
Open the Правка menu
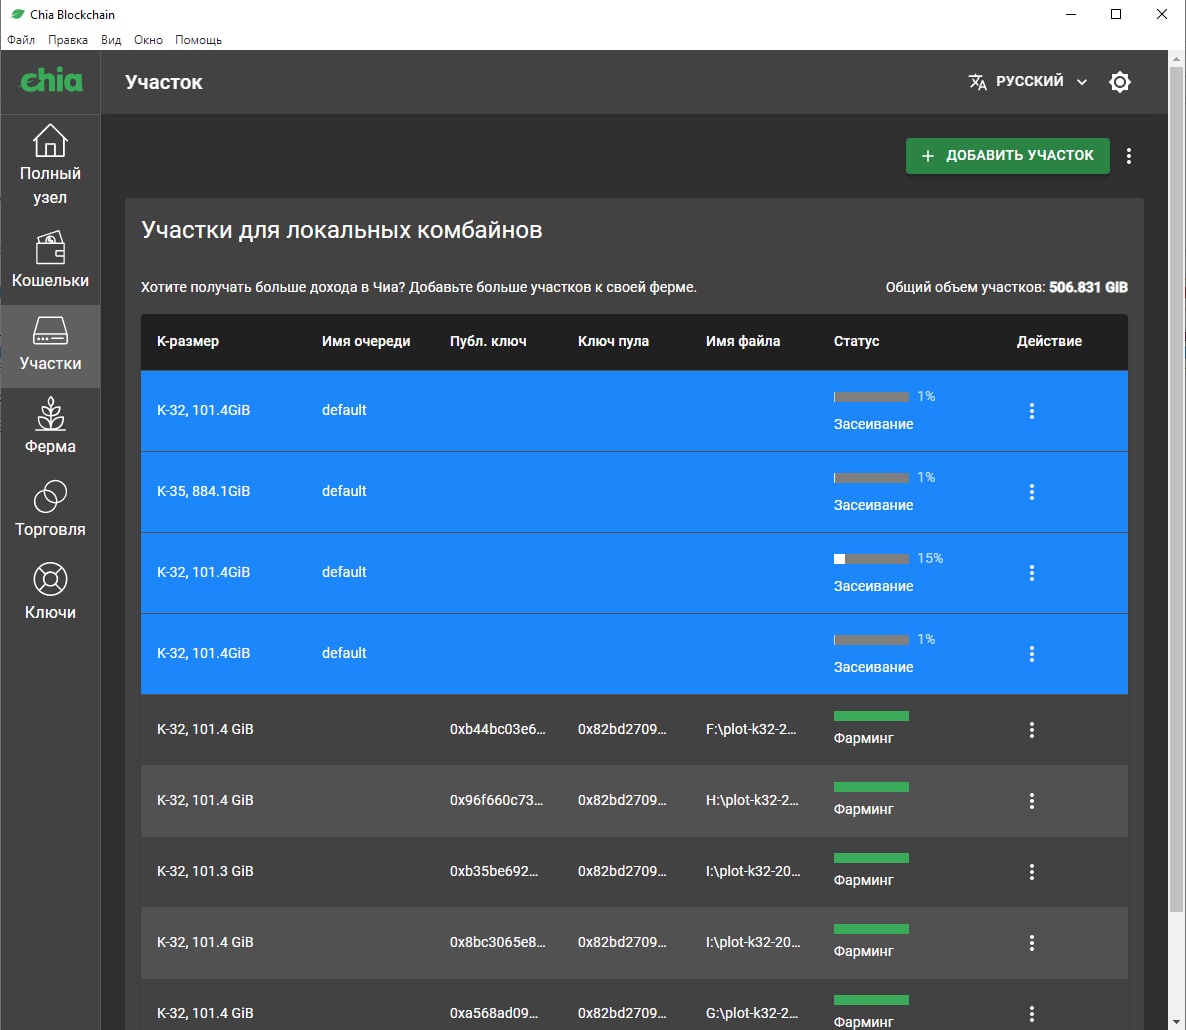(x=67, y=40)
